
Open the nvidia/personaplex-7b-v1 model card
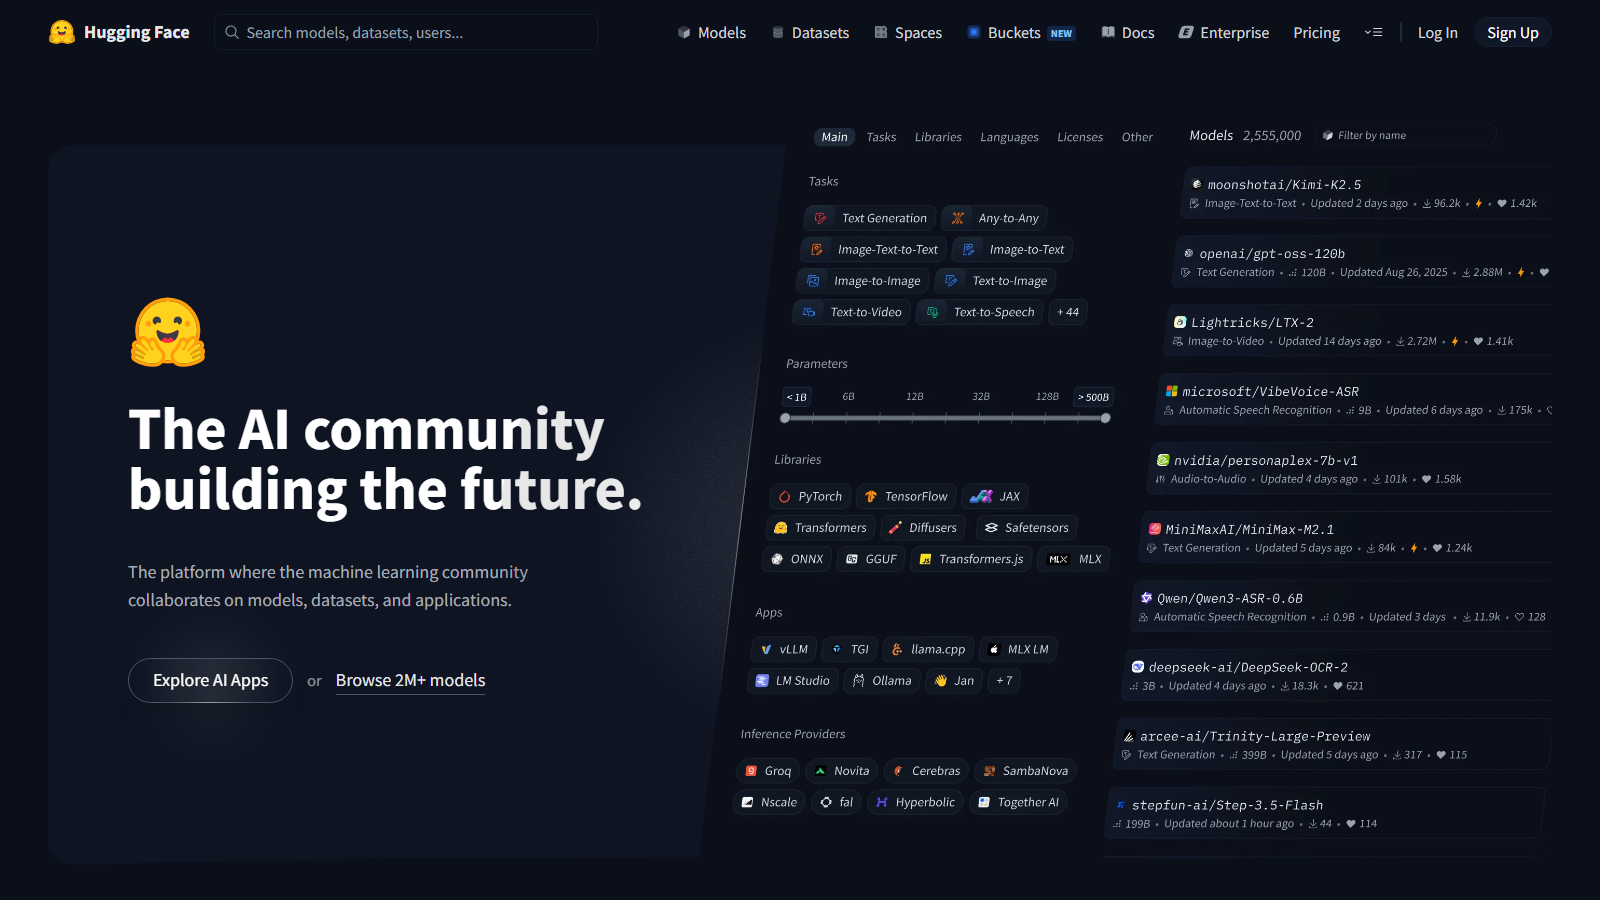1350,470
